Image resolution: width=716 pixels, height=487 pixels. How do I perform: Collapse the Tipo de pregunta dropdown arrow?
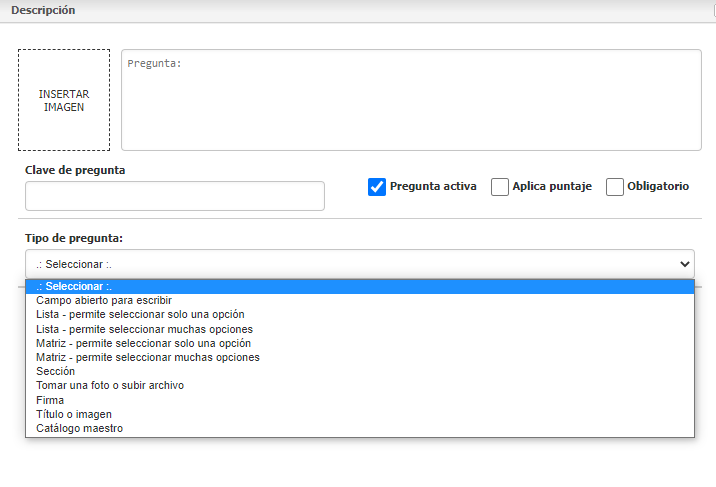click(x=684, y=264)
